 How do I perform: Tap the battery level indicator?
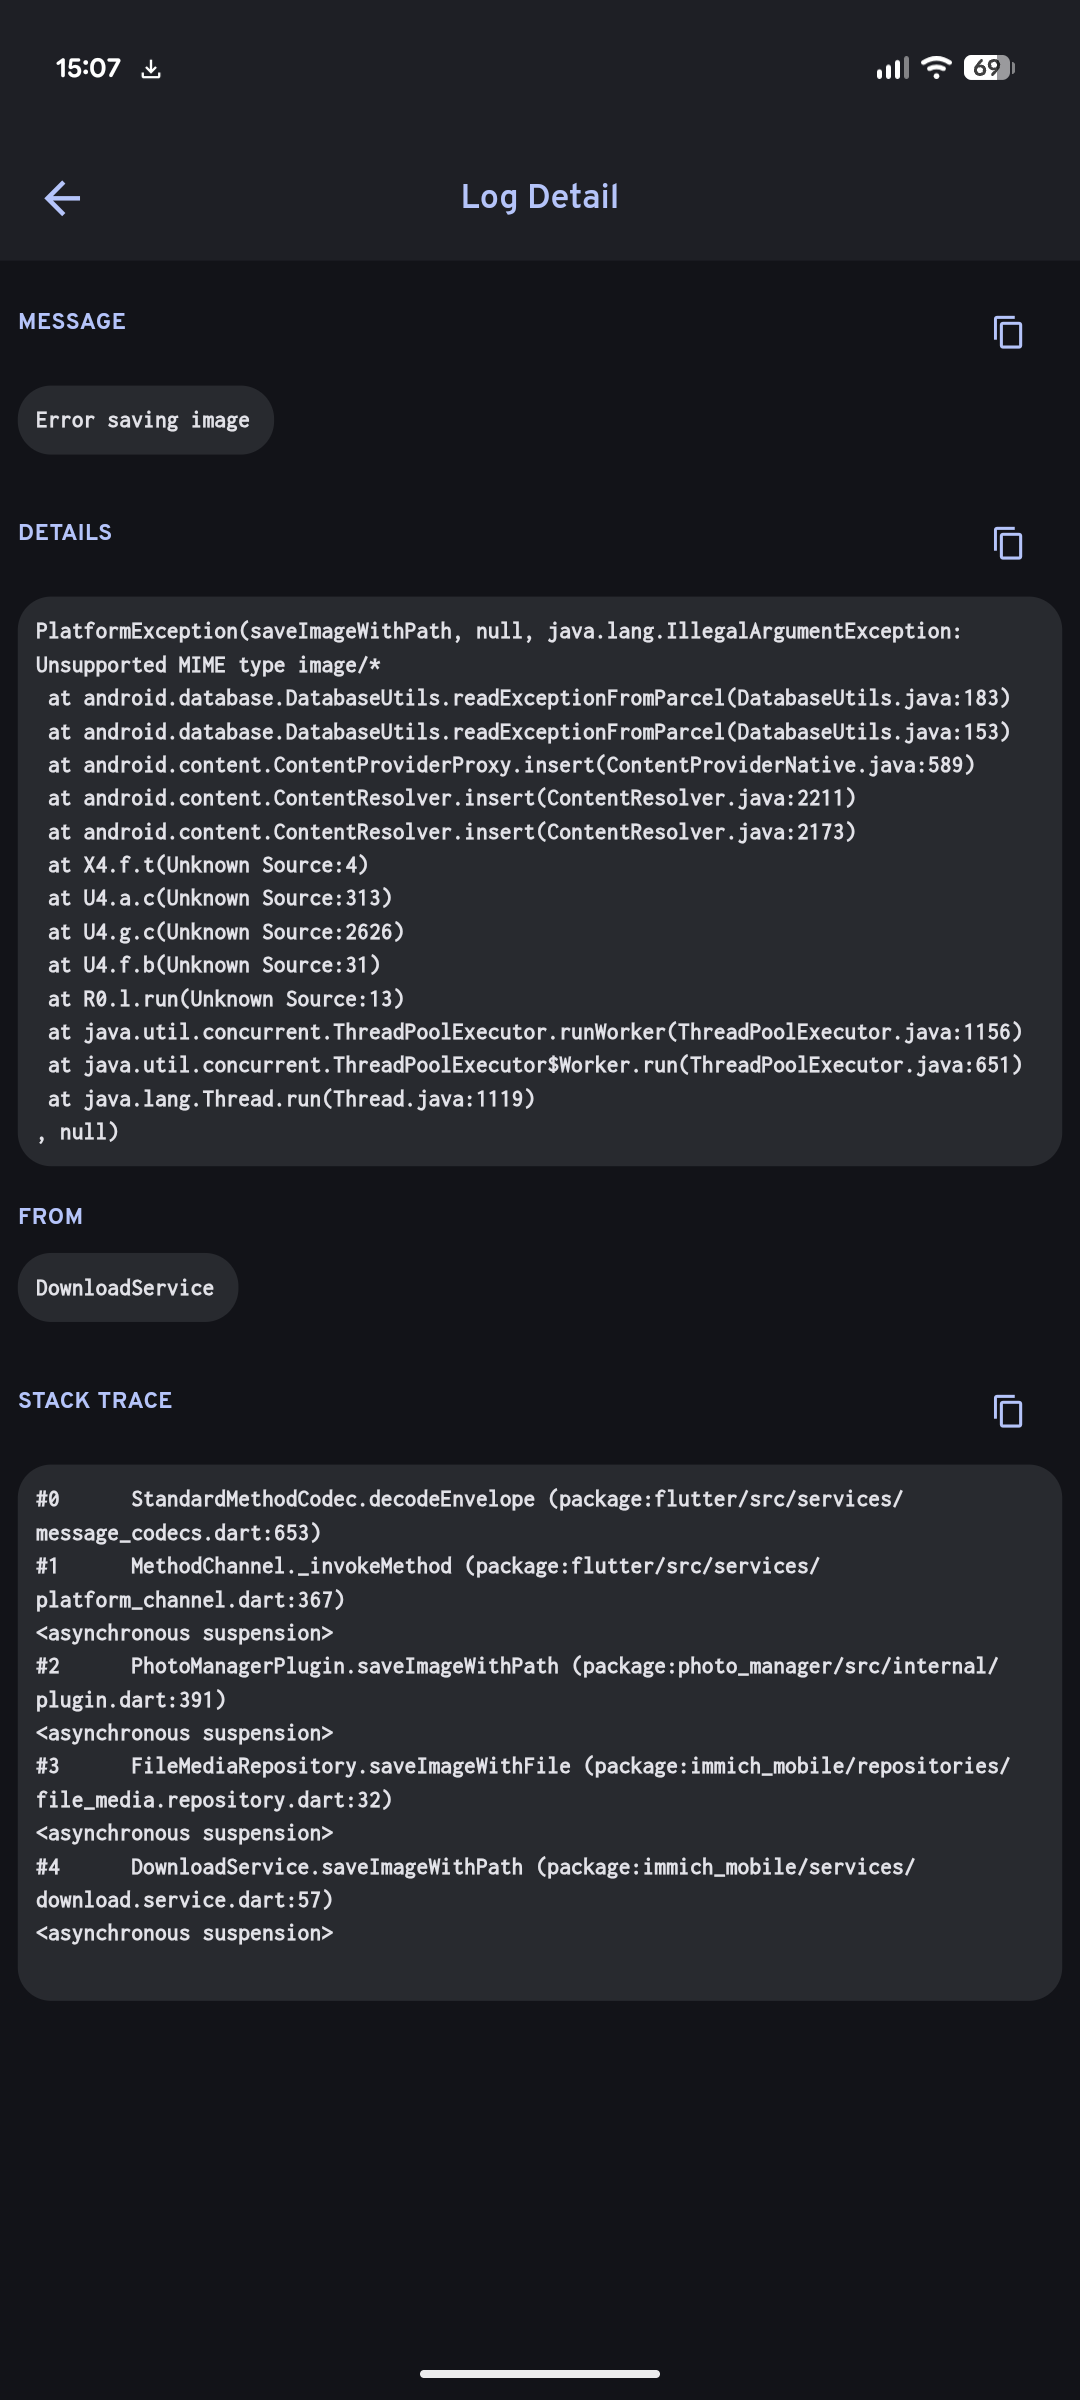click(x=988, y=68)
